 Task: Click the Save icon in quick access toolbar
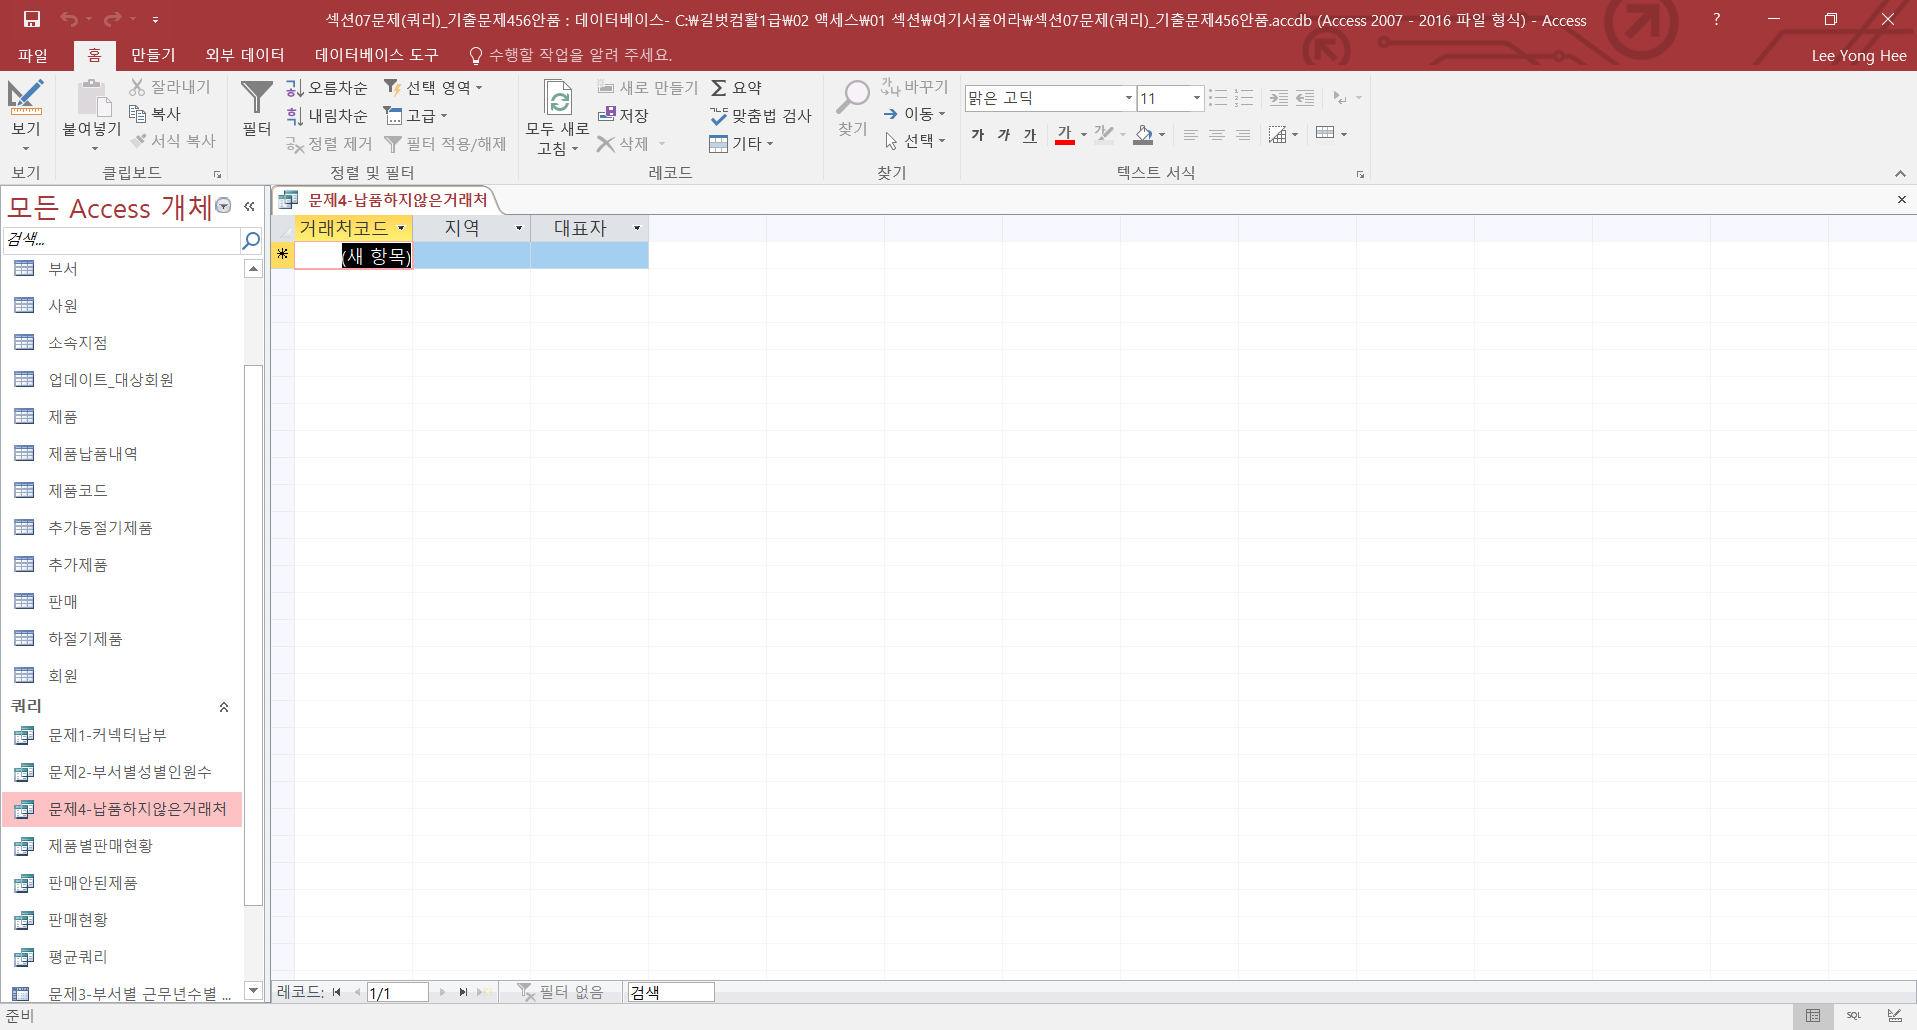pos(32,19)
